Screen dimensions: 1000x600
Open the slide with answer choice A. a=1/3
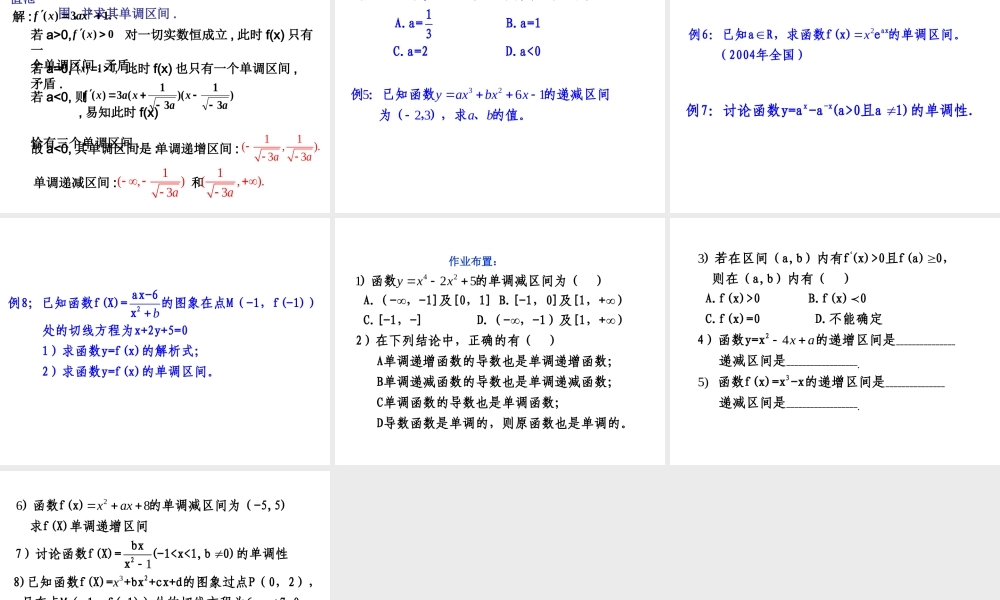coord(499,106)
